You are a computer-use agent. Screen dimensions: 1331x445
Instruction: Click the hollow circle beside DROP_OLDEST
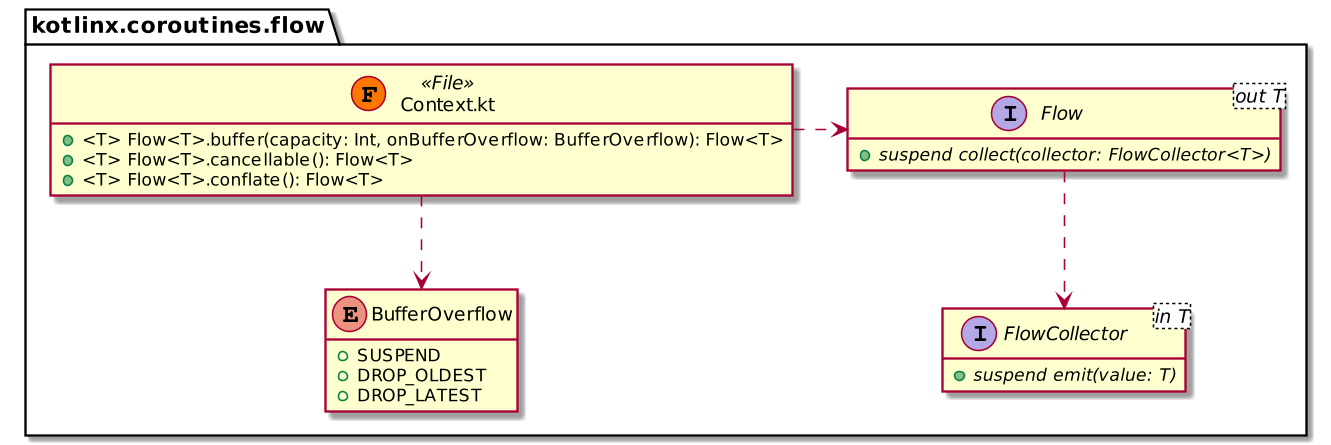(342, 376)
